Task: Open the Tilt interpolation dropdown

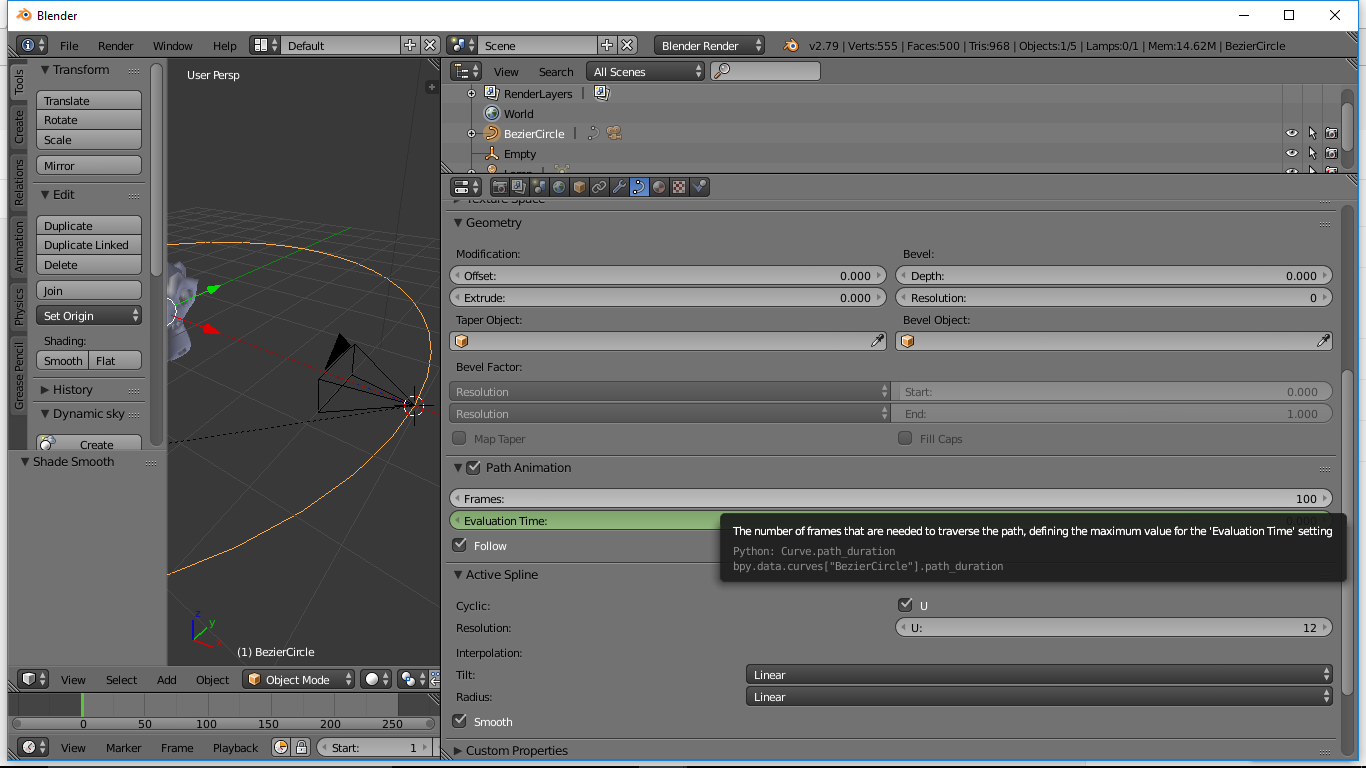Action: 1038,675
